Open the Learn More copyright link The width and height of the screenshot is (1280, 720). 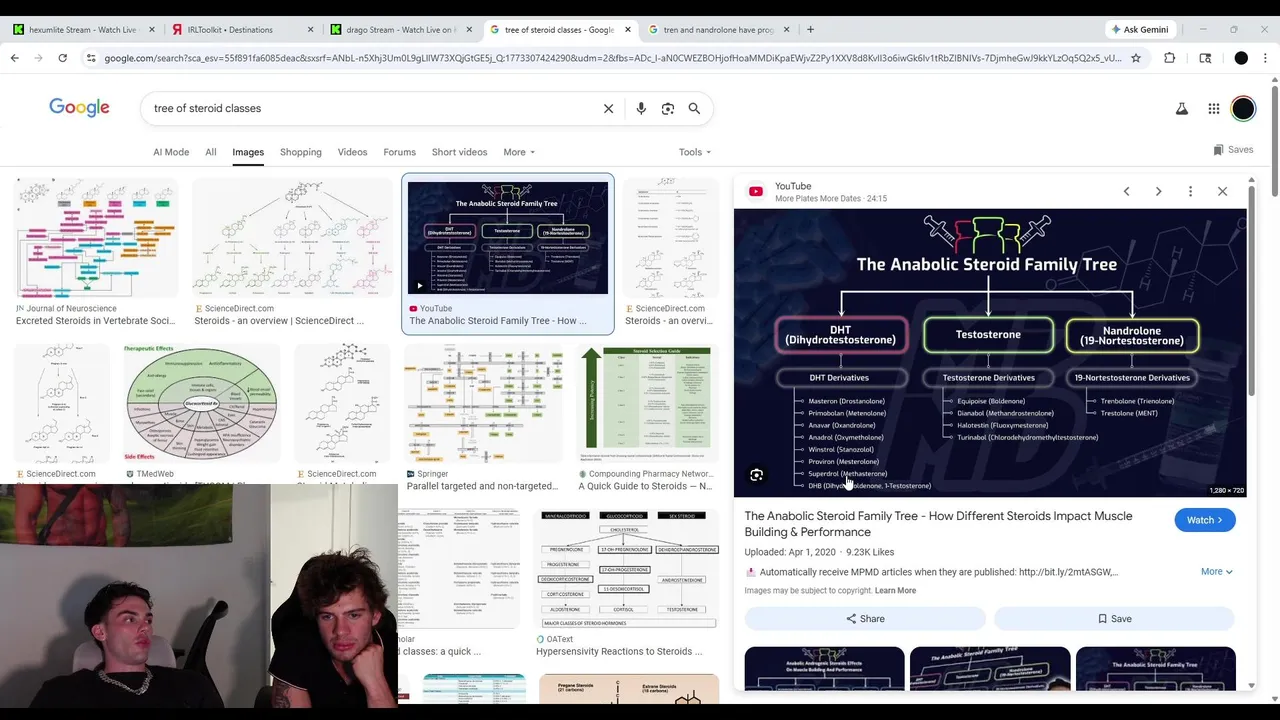895,591
